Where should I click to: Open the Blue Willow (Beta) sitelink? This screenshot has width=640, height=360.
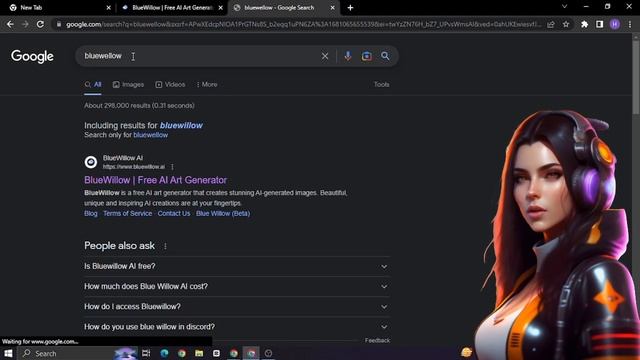tap(223, 213)
